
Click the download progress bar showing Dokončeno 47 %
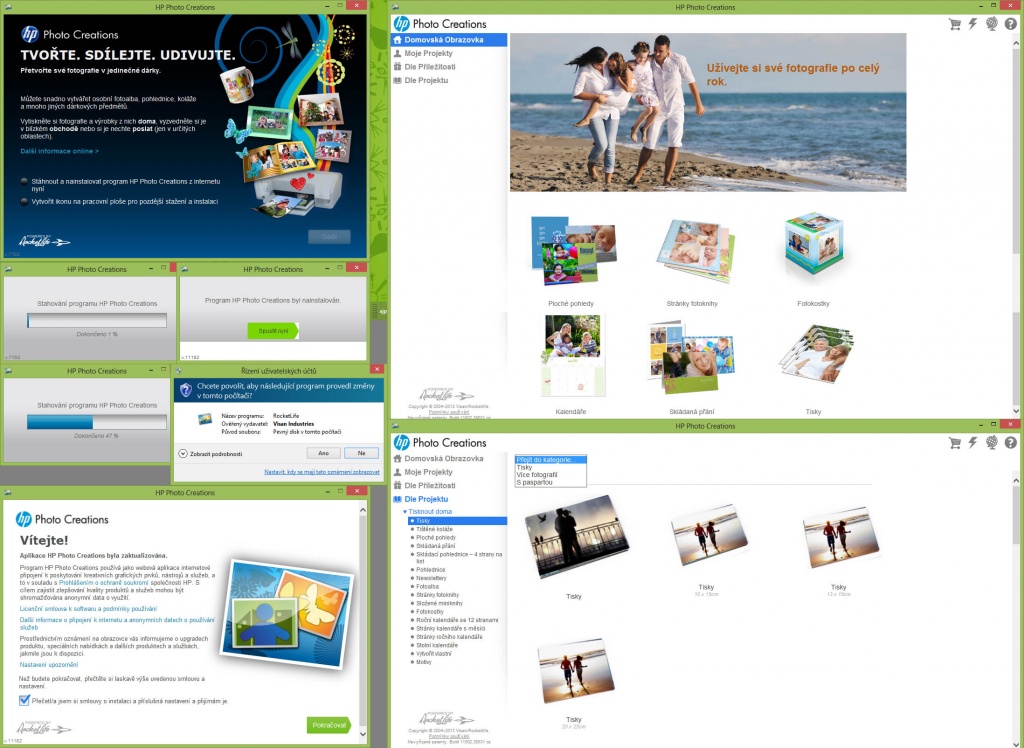pyautogui.click(x=97, y=422)
